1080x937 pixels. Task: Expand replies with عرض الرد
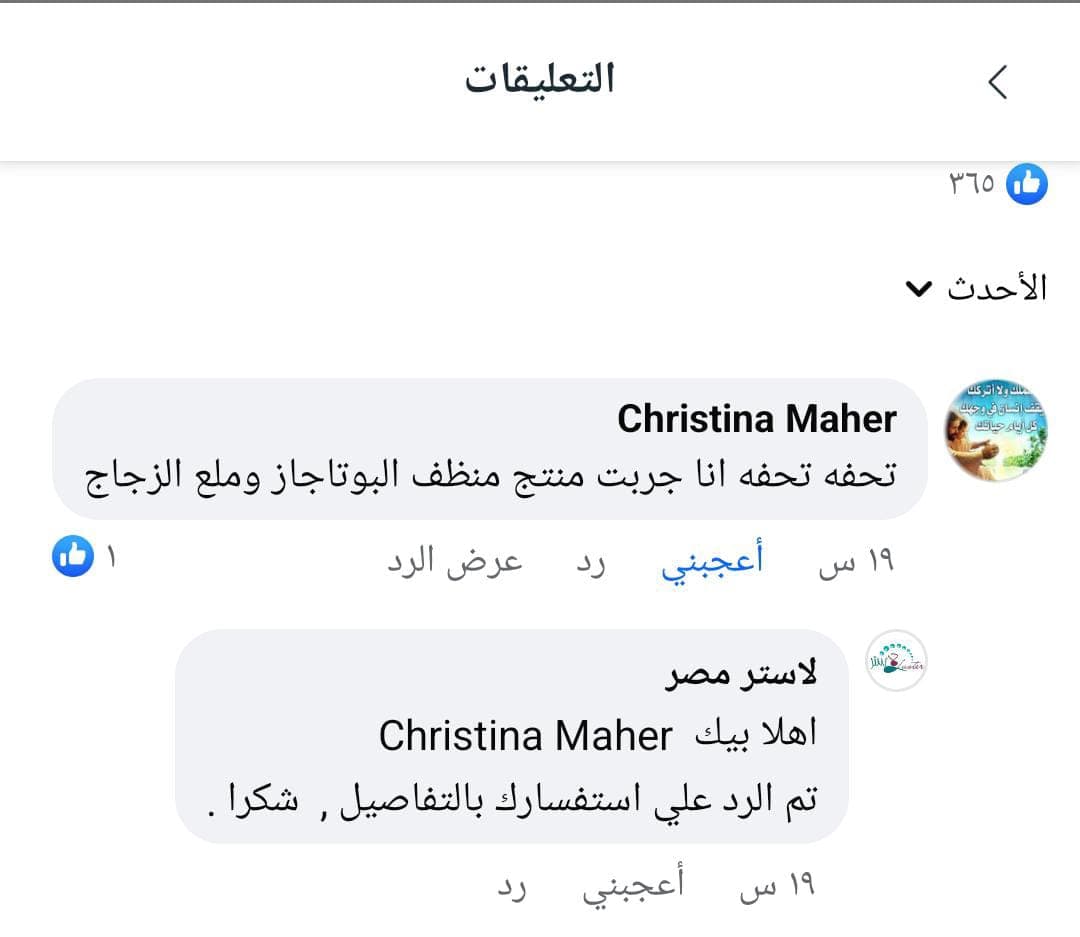click(455, 561)
